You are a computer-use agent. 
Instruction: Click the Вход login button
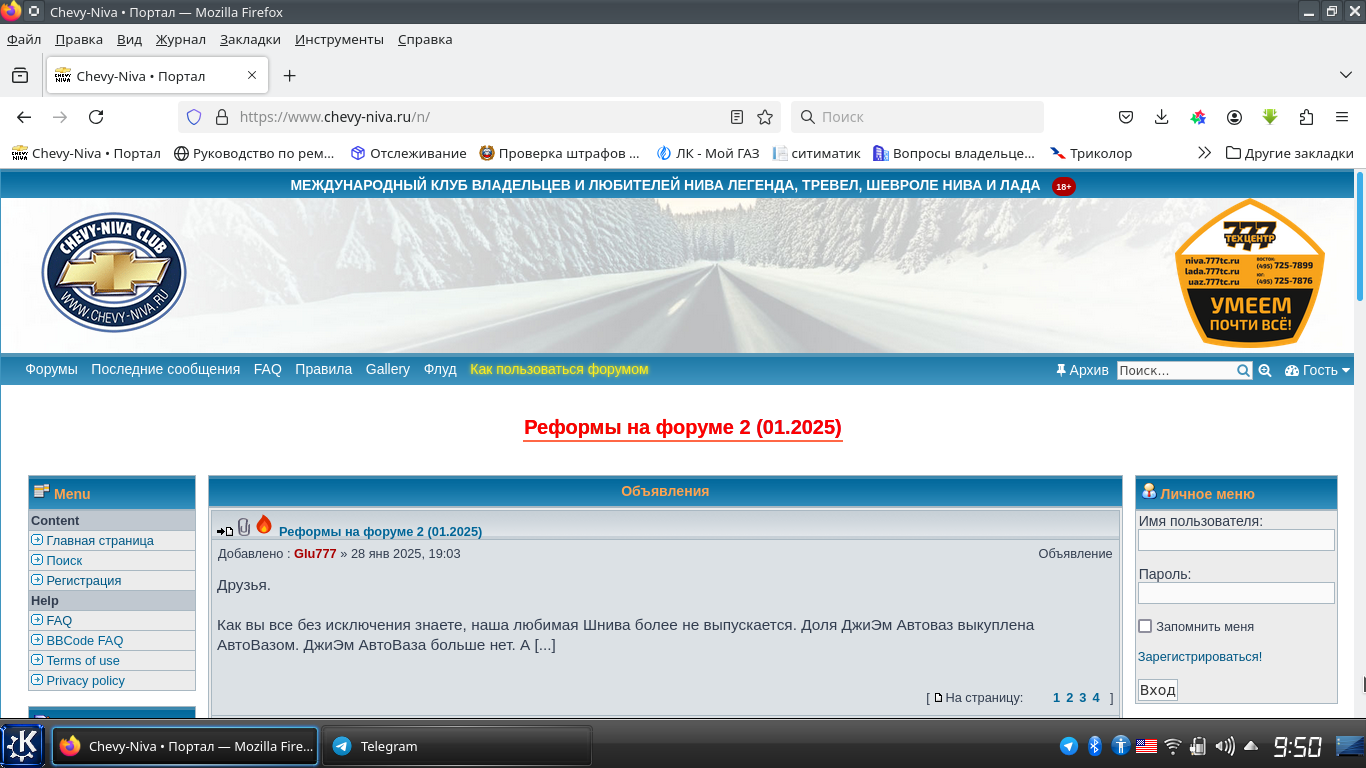[x=1158, y=690]
